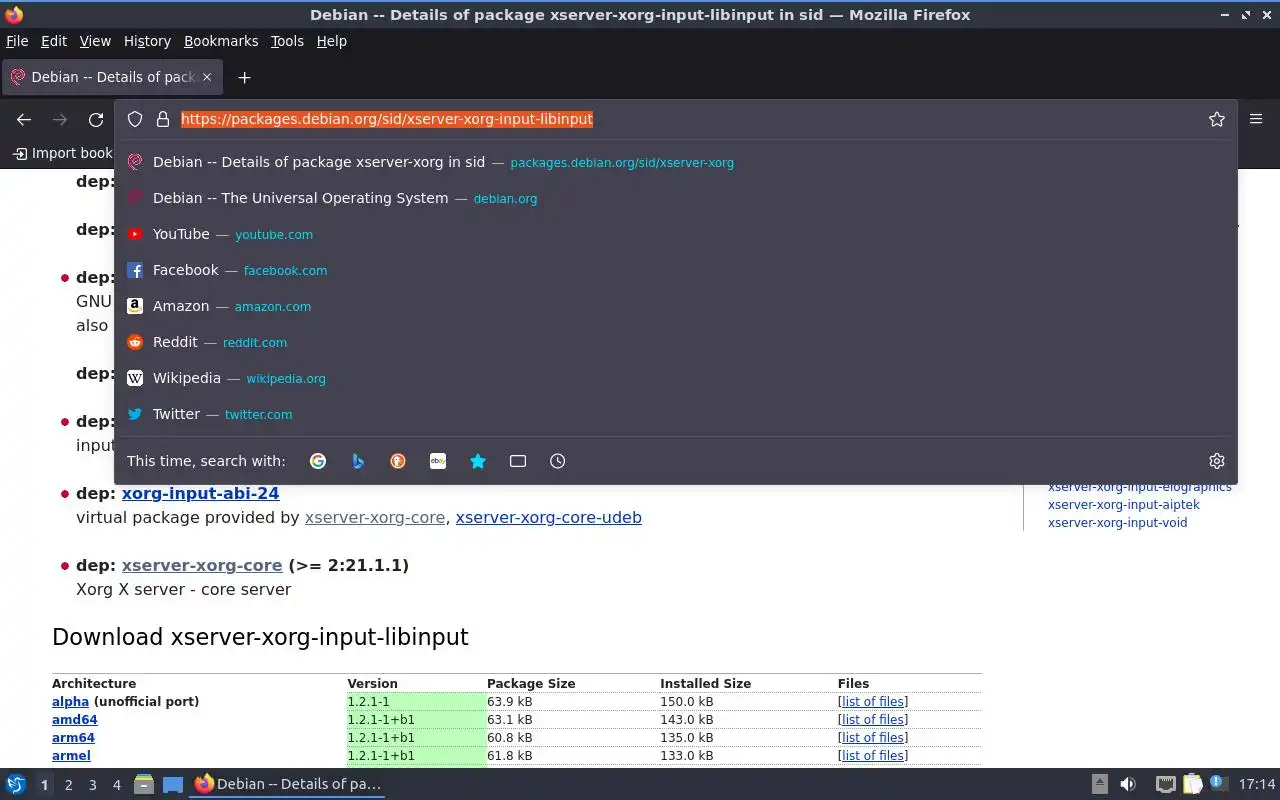Open search settings gear in the dropdown

click(1217, 461)
